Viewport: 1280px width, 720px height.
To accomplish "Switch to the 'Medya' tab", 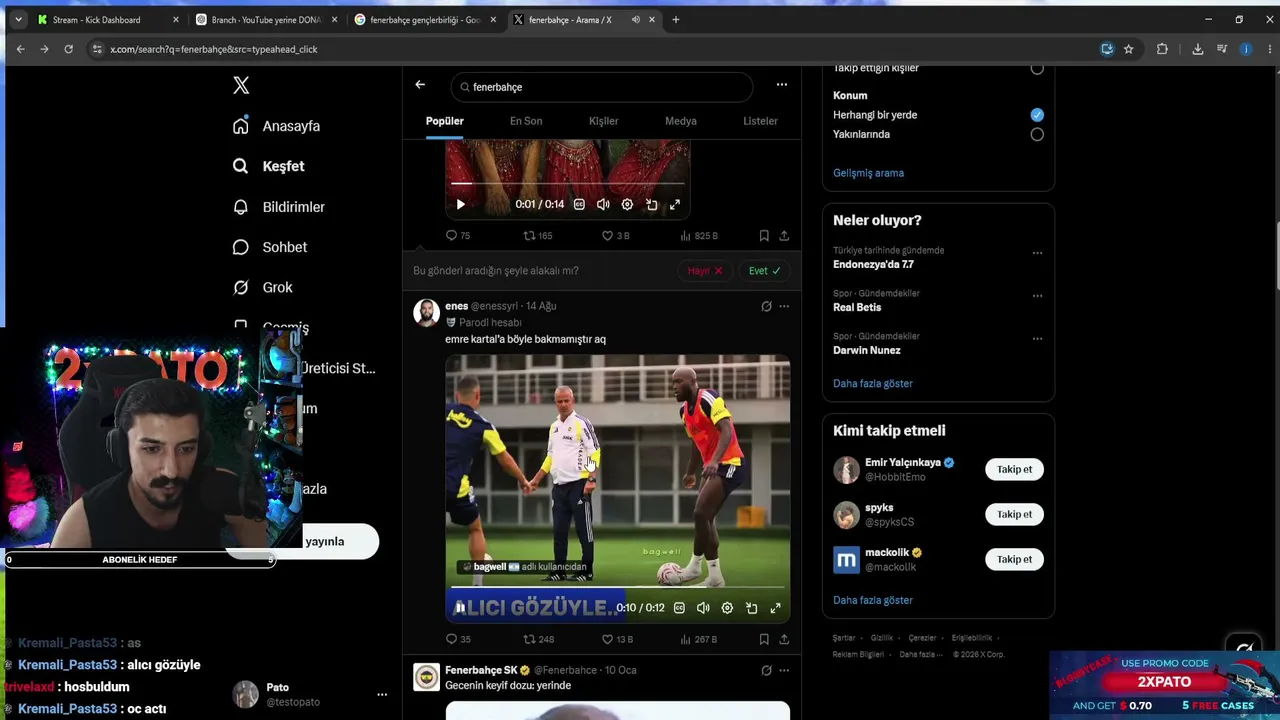I will coord(681,121).
